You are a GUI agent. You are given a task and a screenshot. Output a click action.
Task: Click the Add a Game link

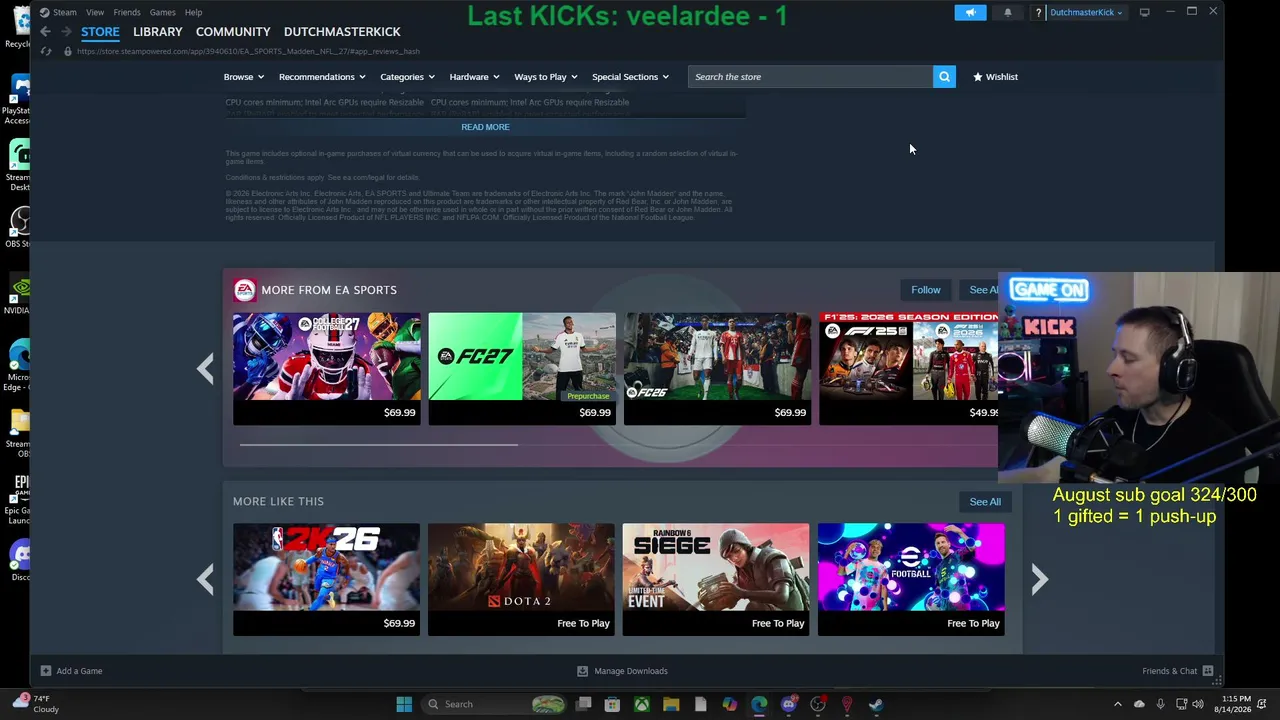79,671
